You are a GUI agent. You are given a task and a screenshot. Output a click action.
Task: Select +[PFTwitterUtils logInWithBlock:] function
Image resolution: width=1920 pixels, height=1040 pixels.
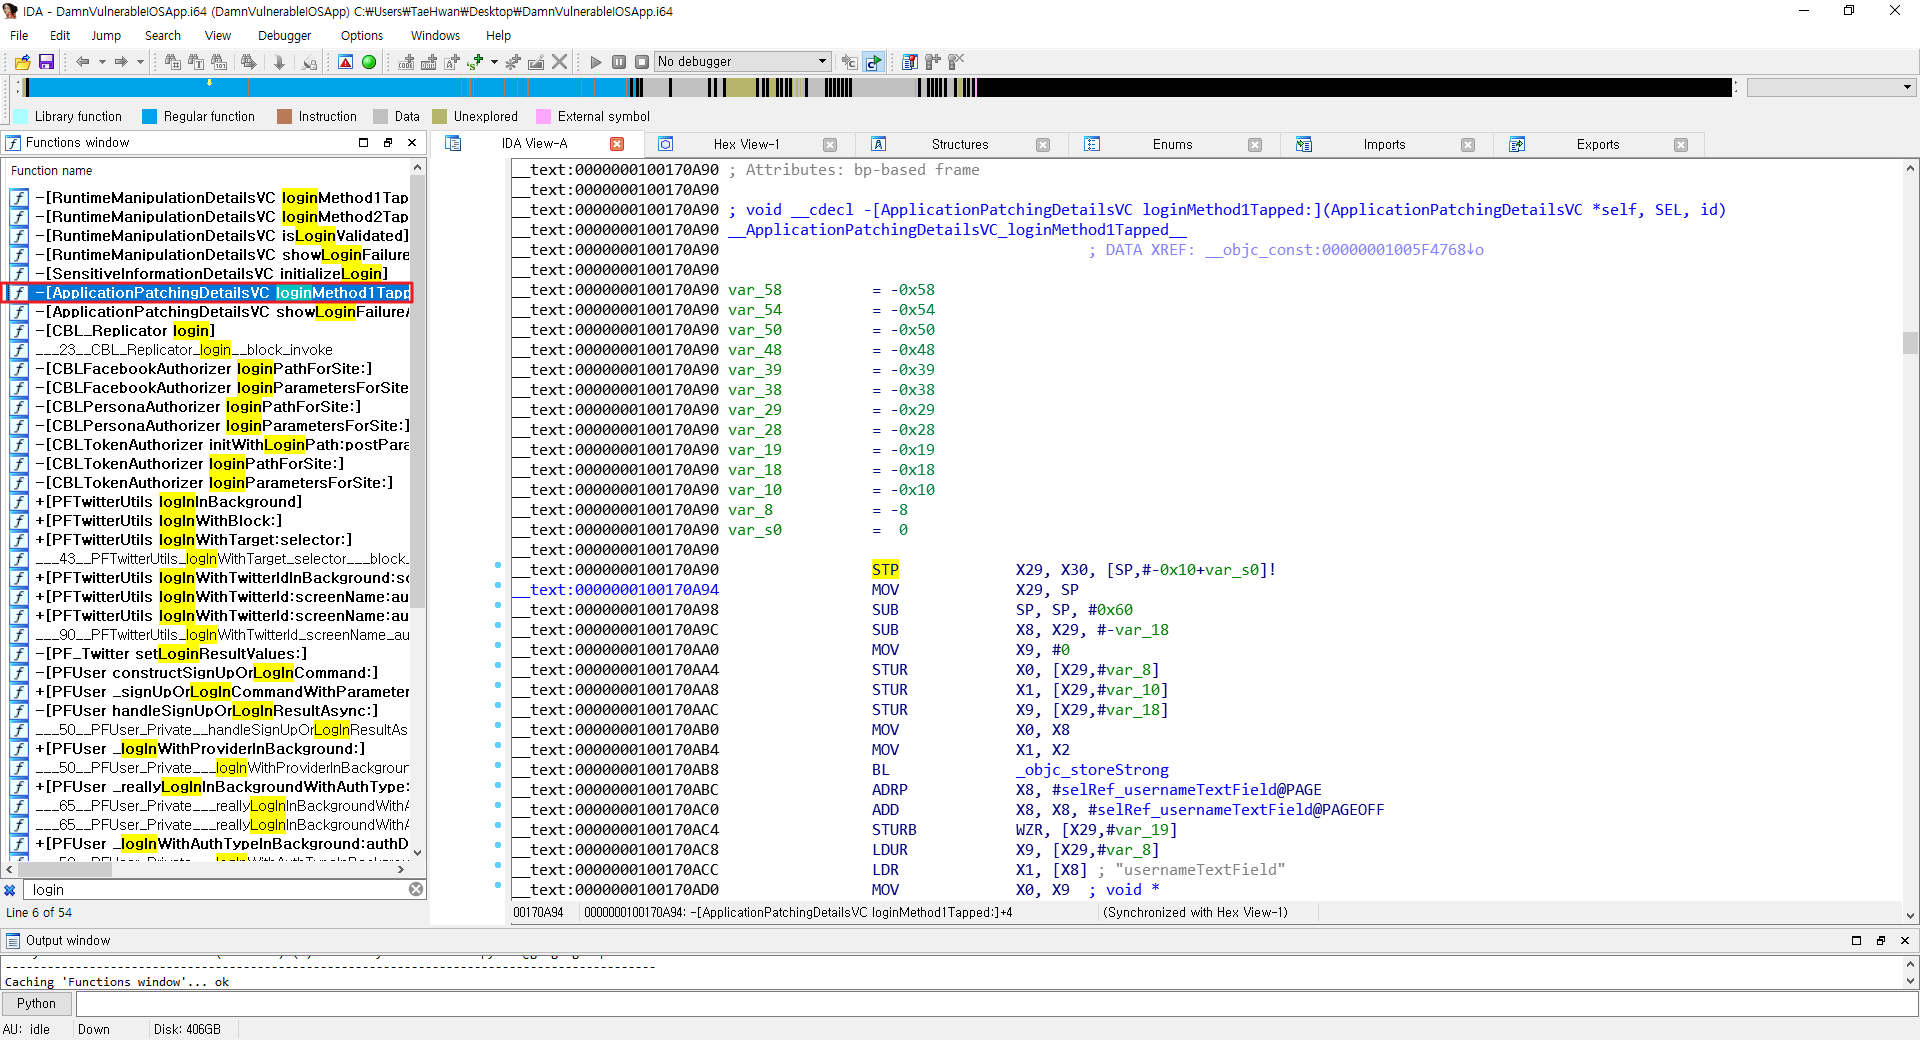pos(159,521)
